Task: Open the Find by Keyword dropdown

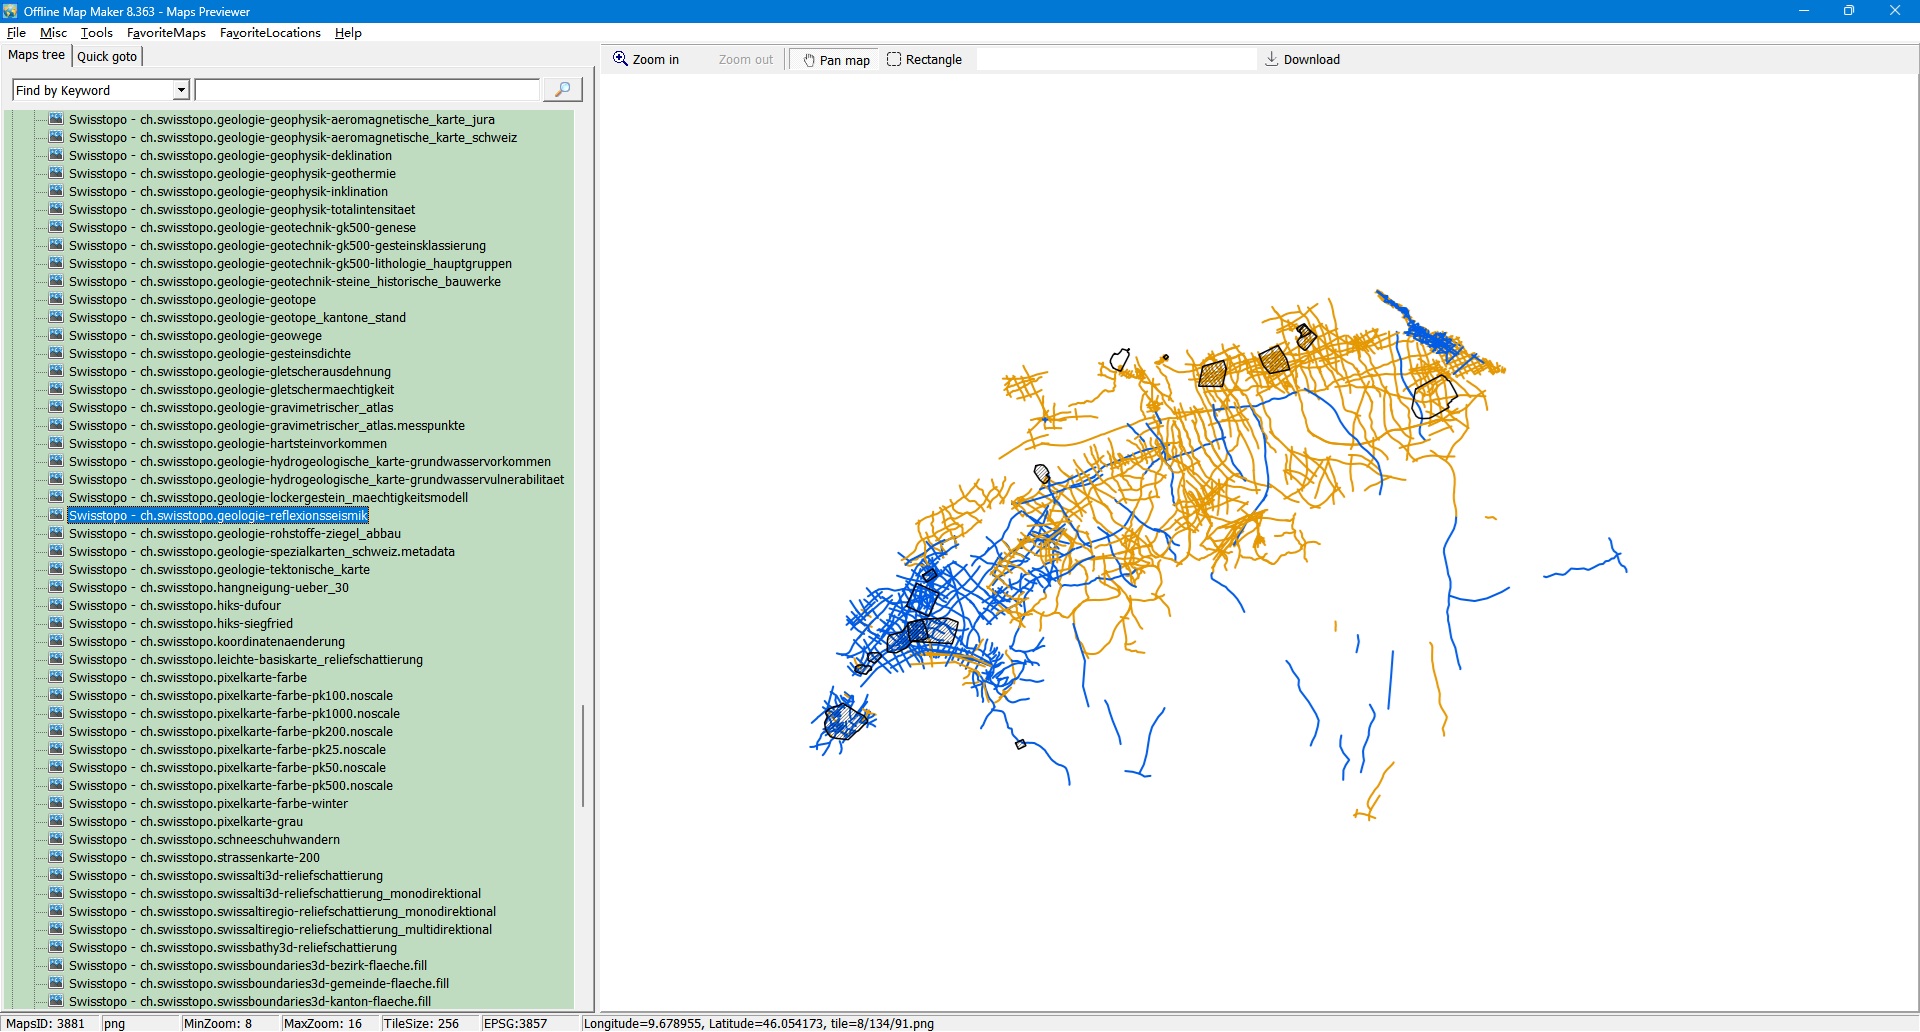Action: click(181, 91)
